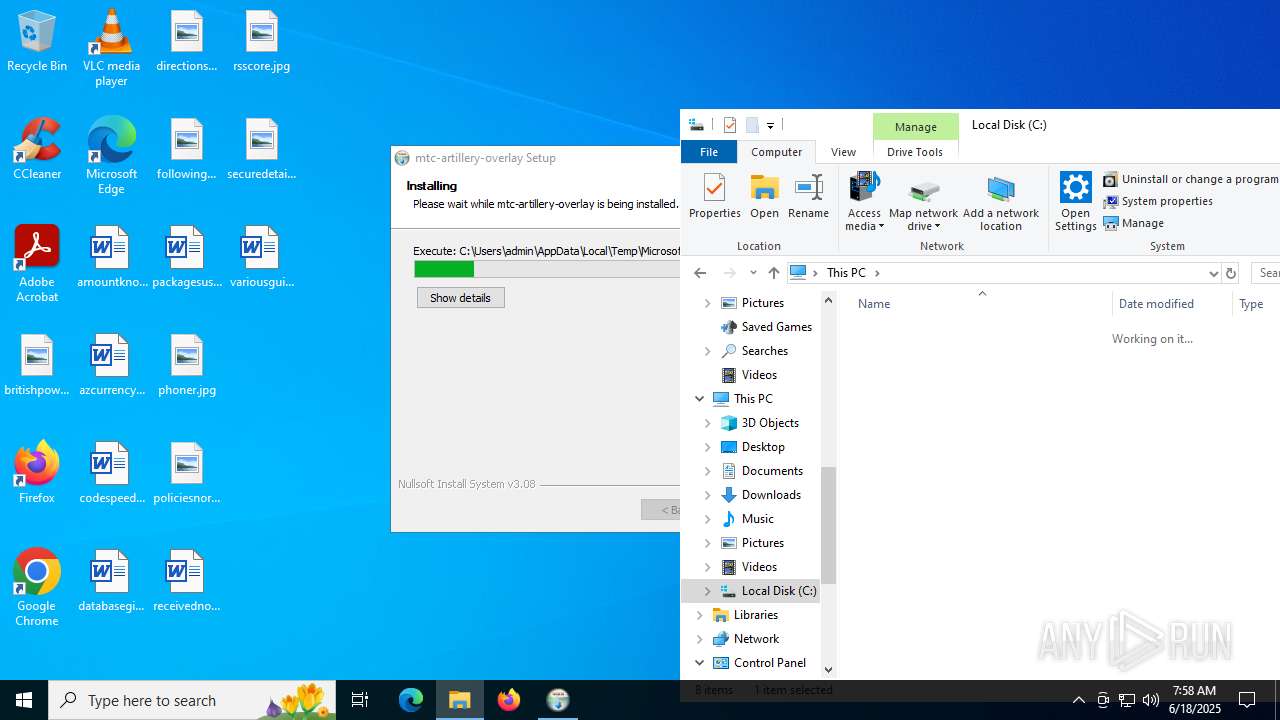
Task: Open address bar history dropdown
Action: click(x=1213, y=273)
